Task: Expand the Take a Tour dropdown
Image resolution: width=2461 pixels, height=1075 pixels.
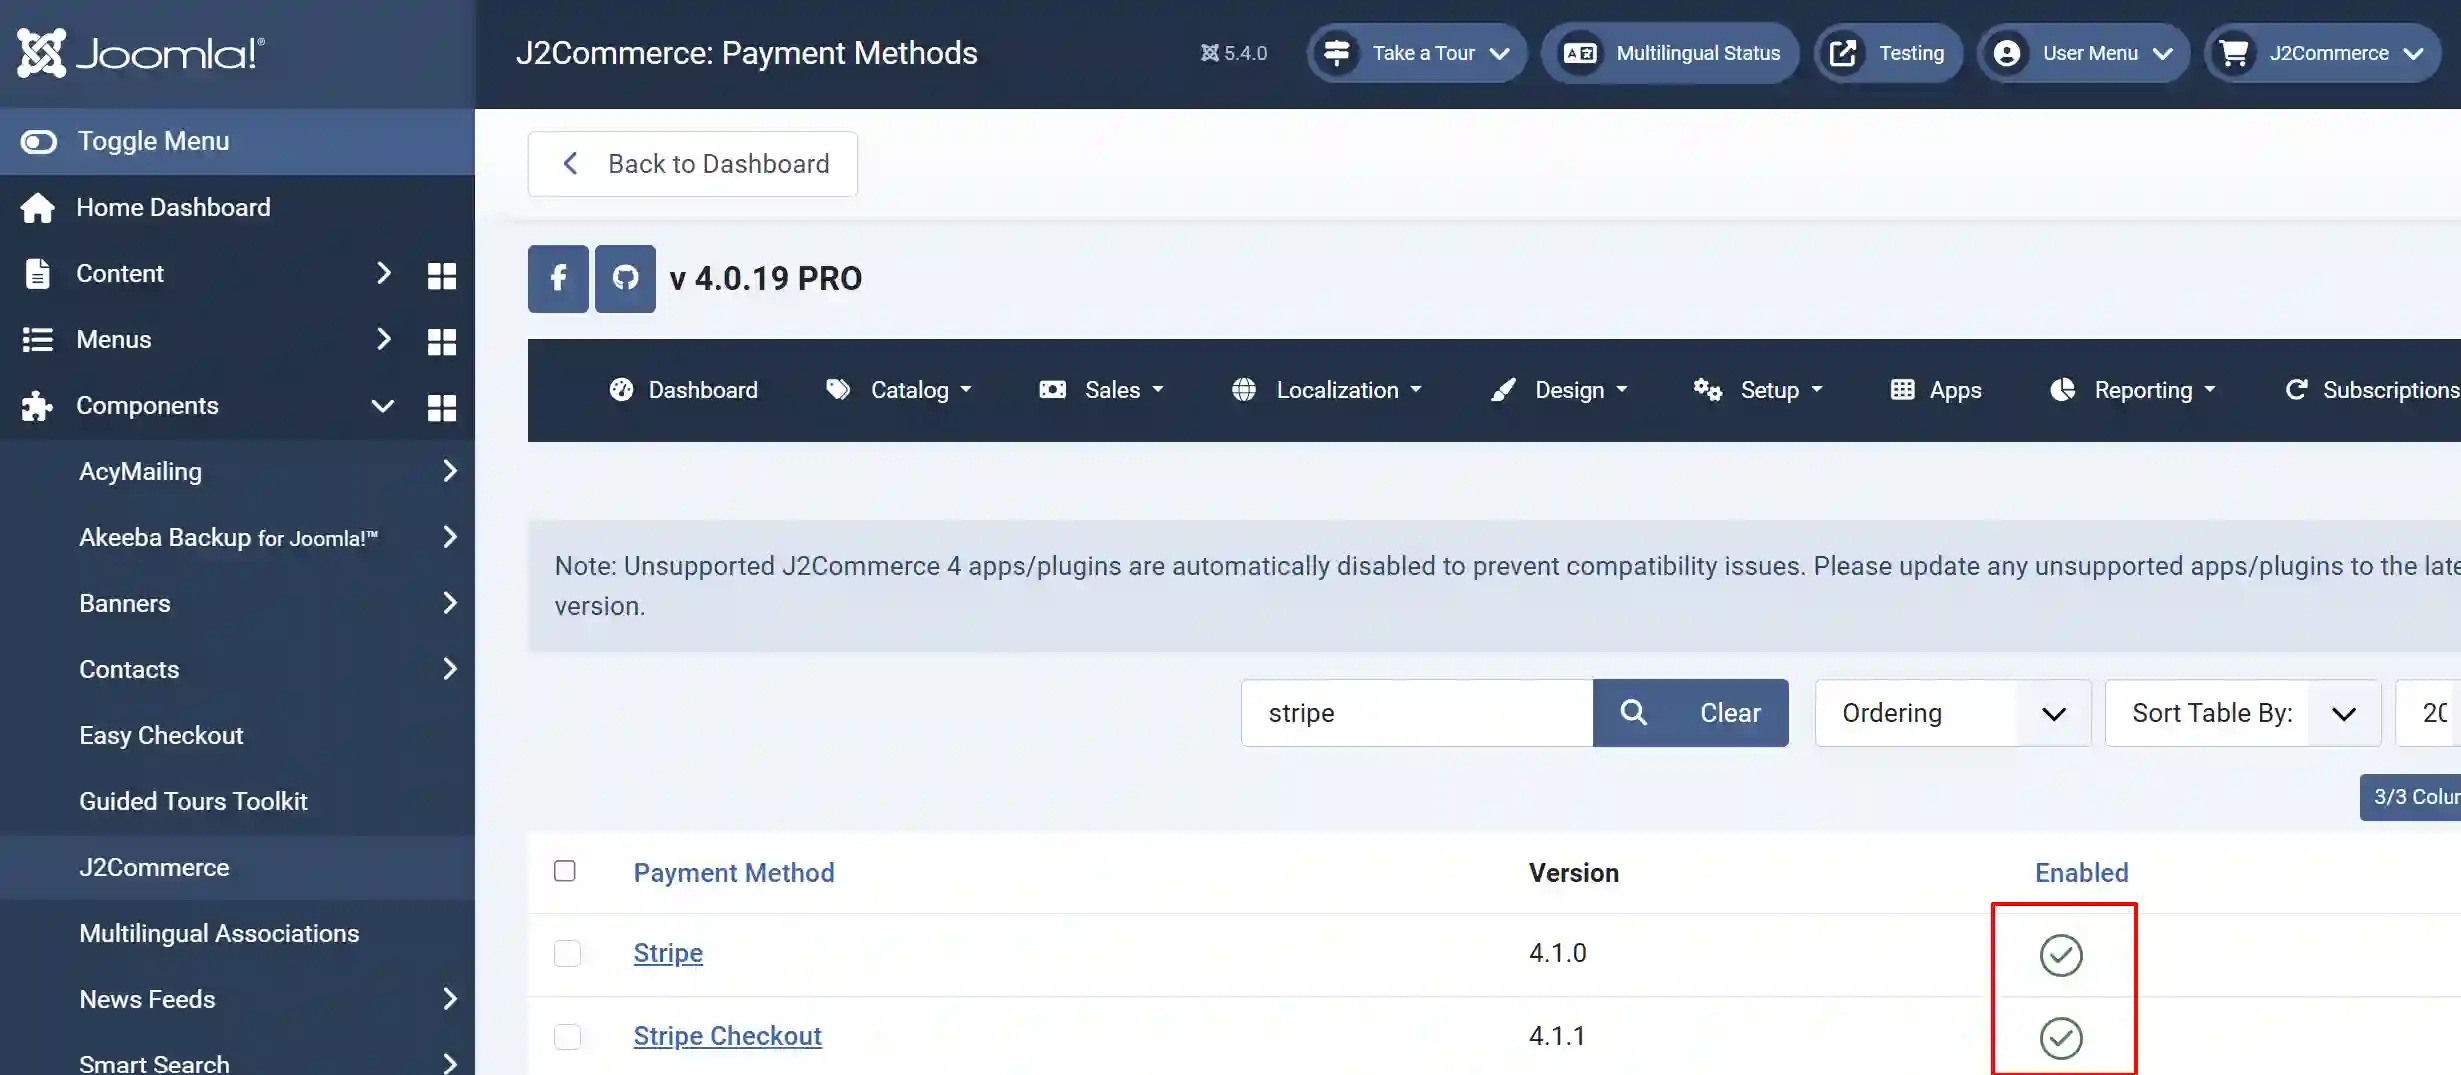Action: 1499,54
